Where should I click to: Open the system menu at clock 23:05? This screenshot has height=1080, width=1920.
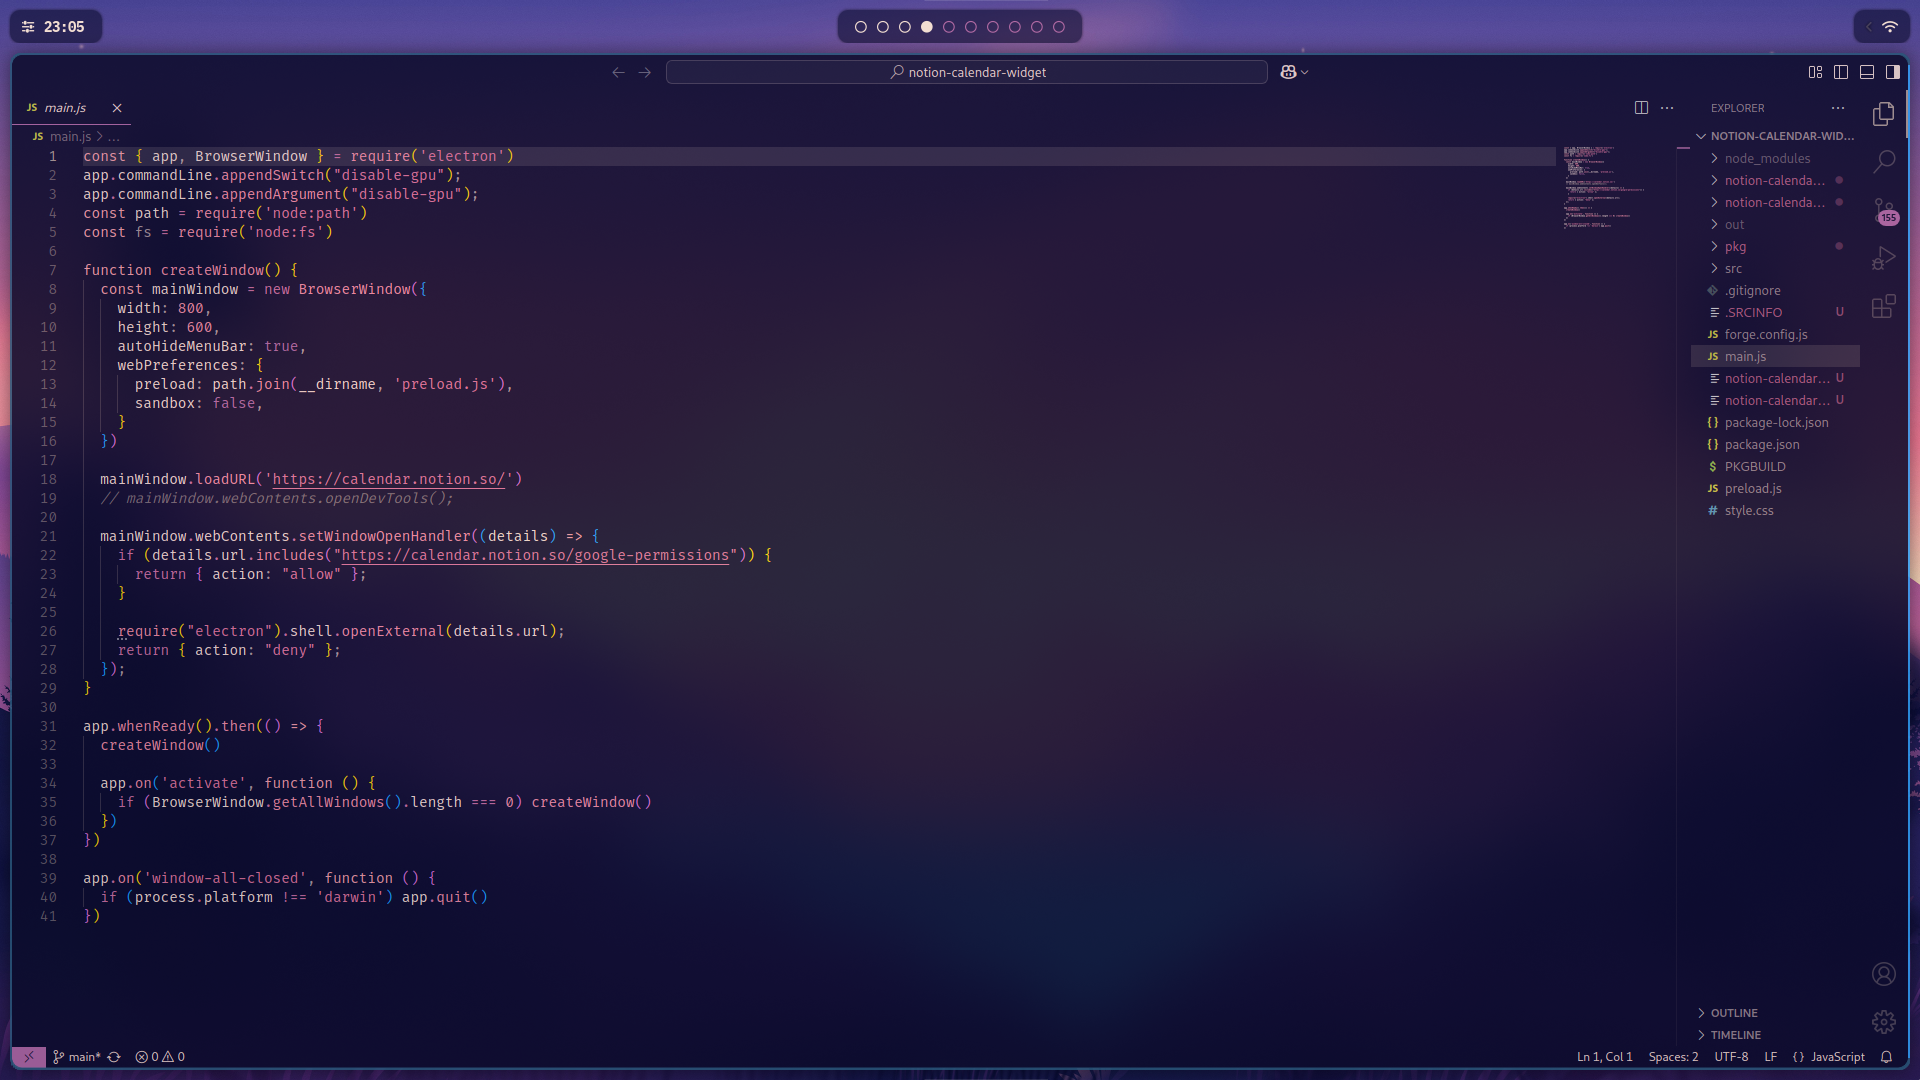[54, 27]
